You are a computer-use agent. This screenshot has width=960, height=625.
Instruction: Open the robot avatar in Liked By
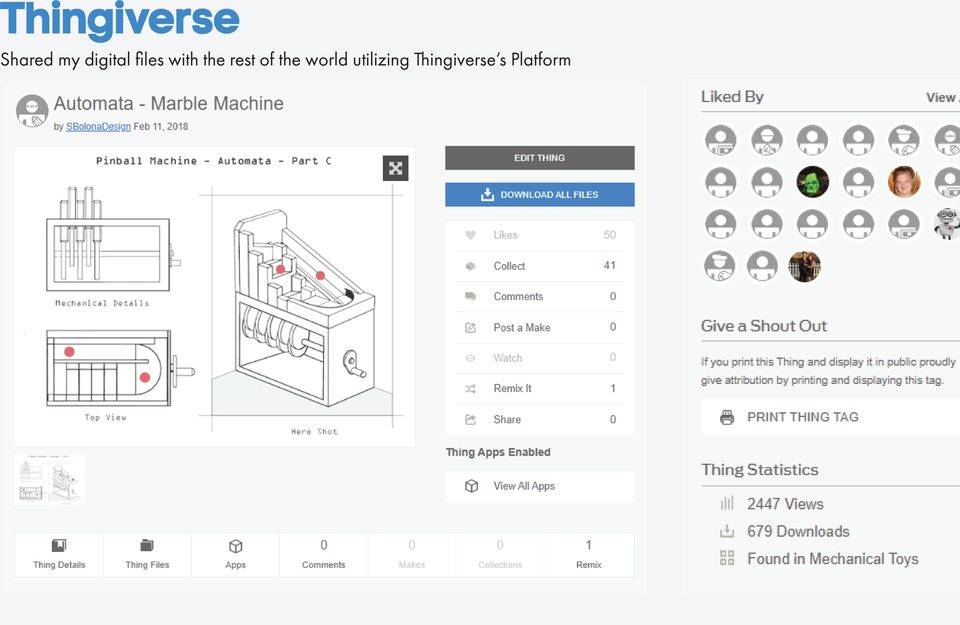click(947, 224)
